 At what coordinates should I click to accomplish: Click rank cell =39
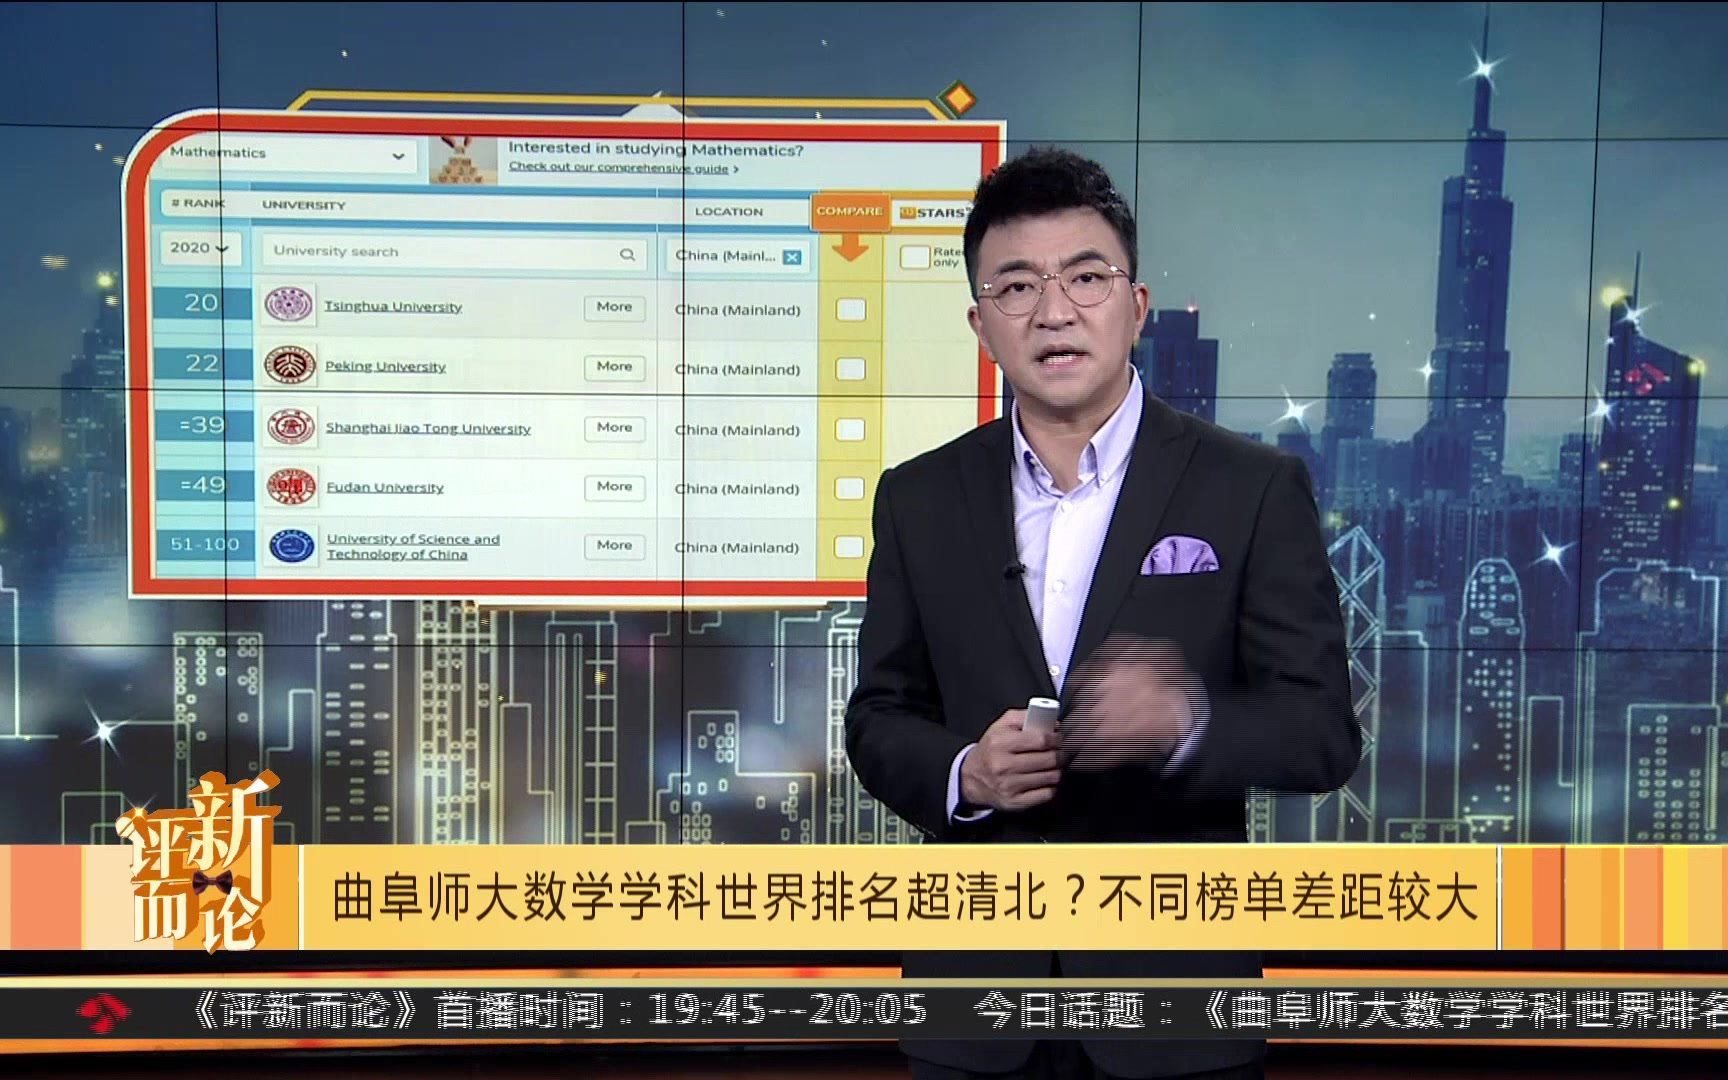coord(202,425)
